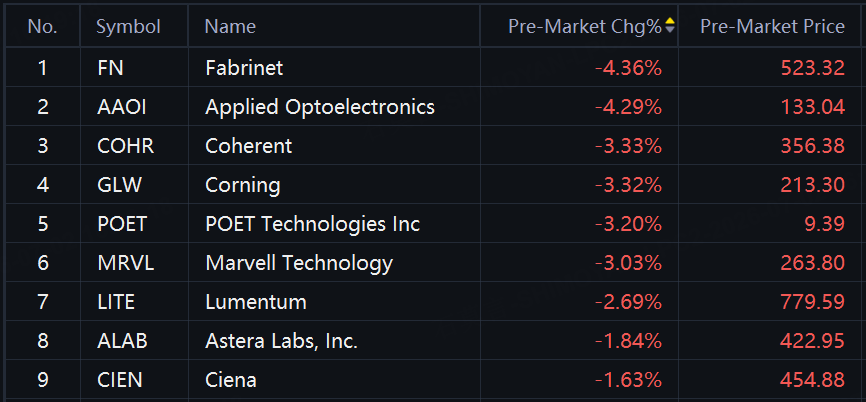Viewport: 866px width, 402px height.
Task: Open the GLW ticker symbol
Action: point(119,185)
